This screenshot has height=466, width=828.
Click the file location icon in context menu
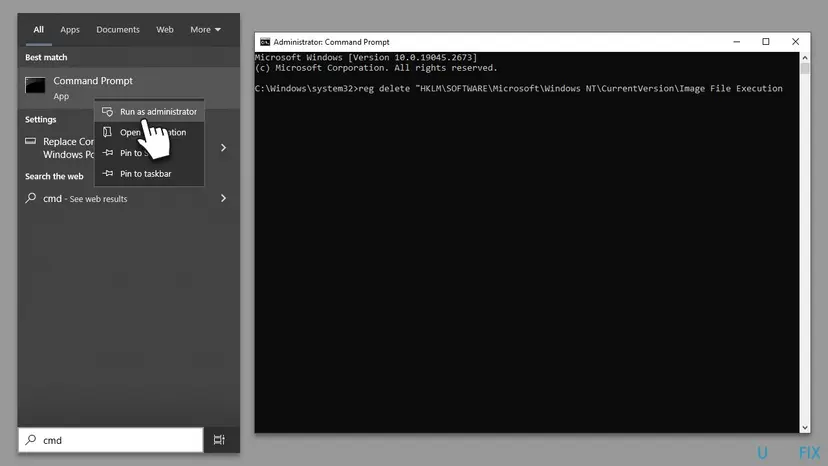(107, 132)
